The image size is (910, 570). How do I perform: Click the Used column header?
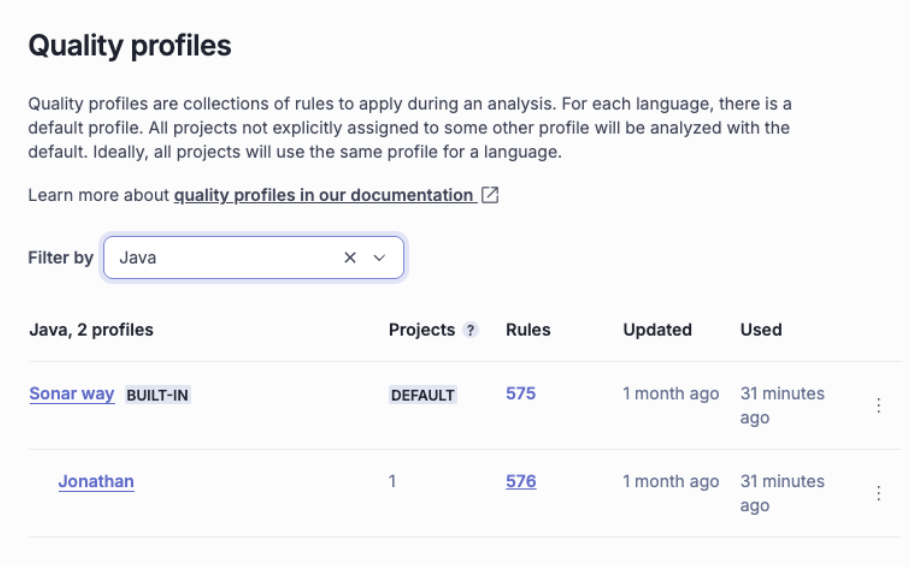point(760,330)
